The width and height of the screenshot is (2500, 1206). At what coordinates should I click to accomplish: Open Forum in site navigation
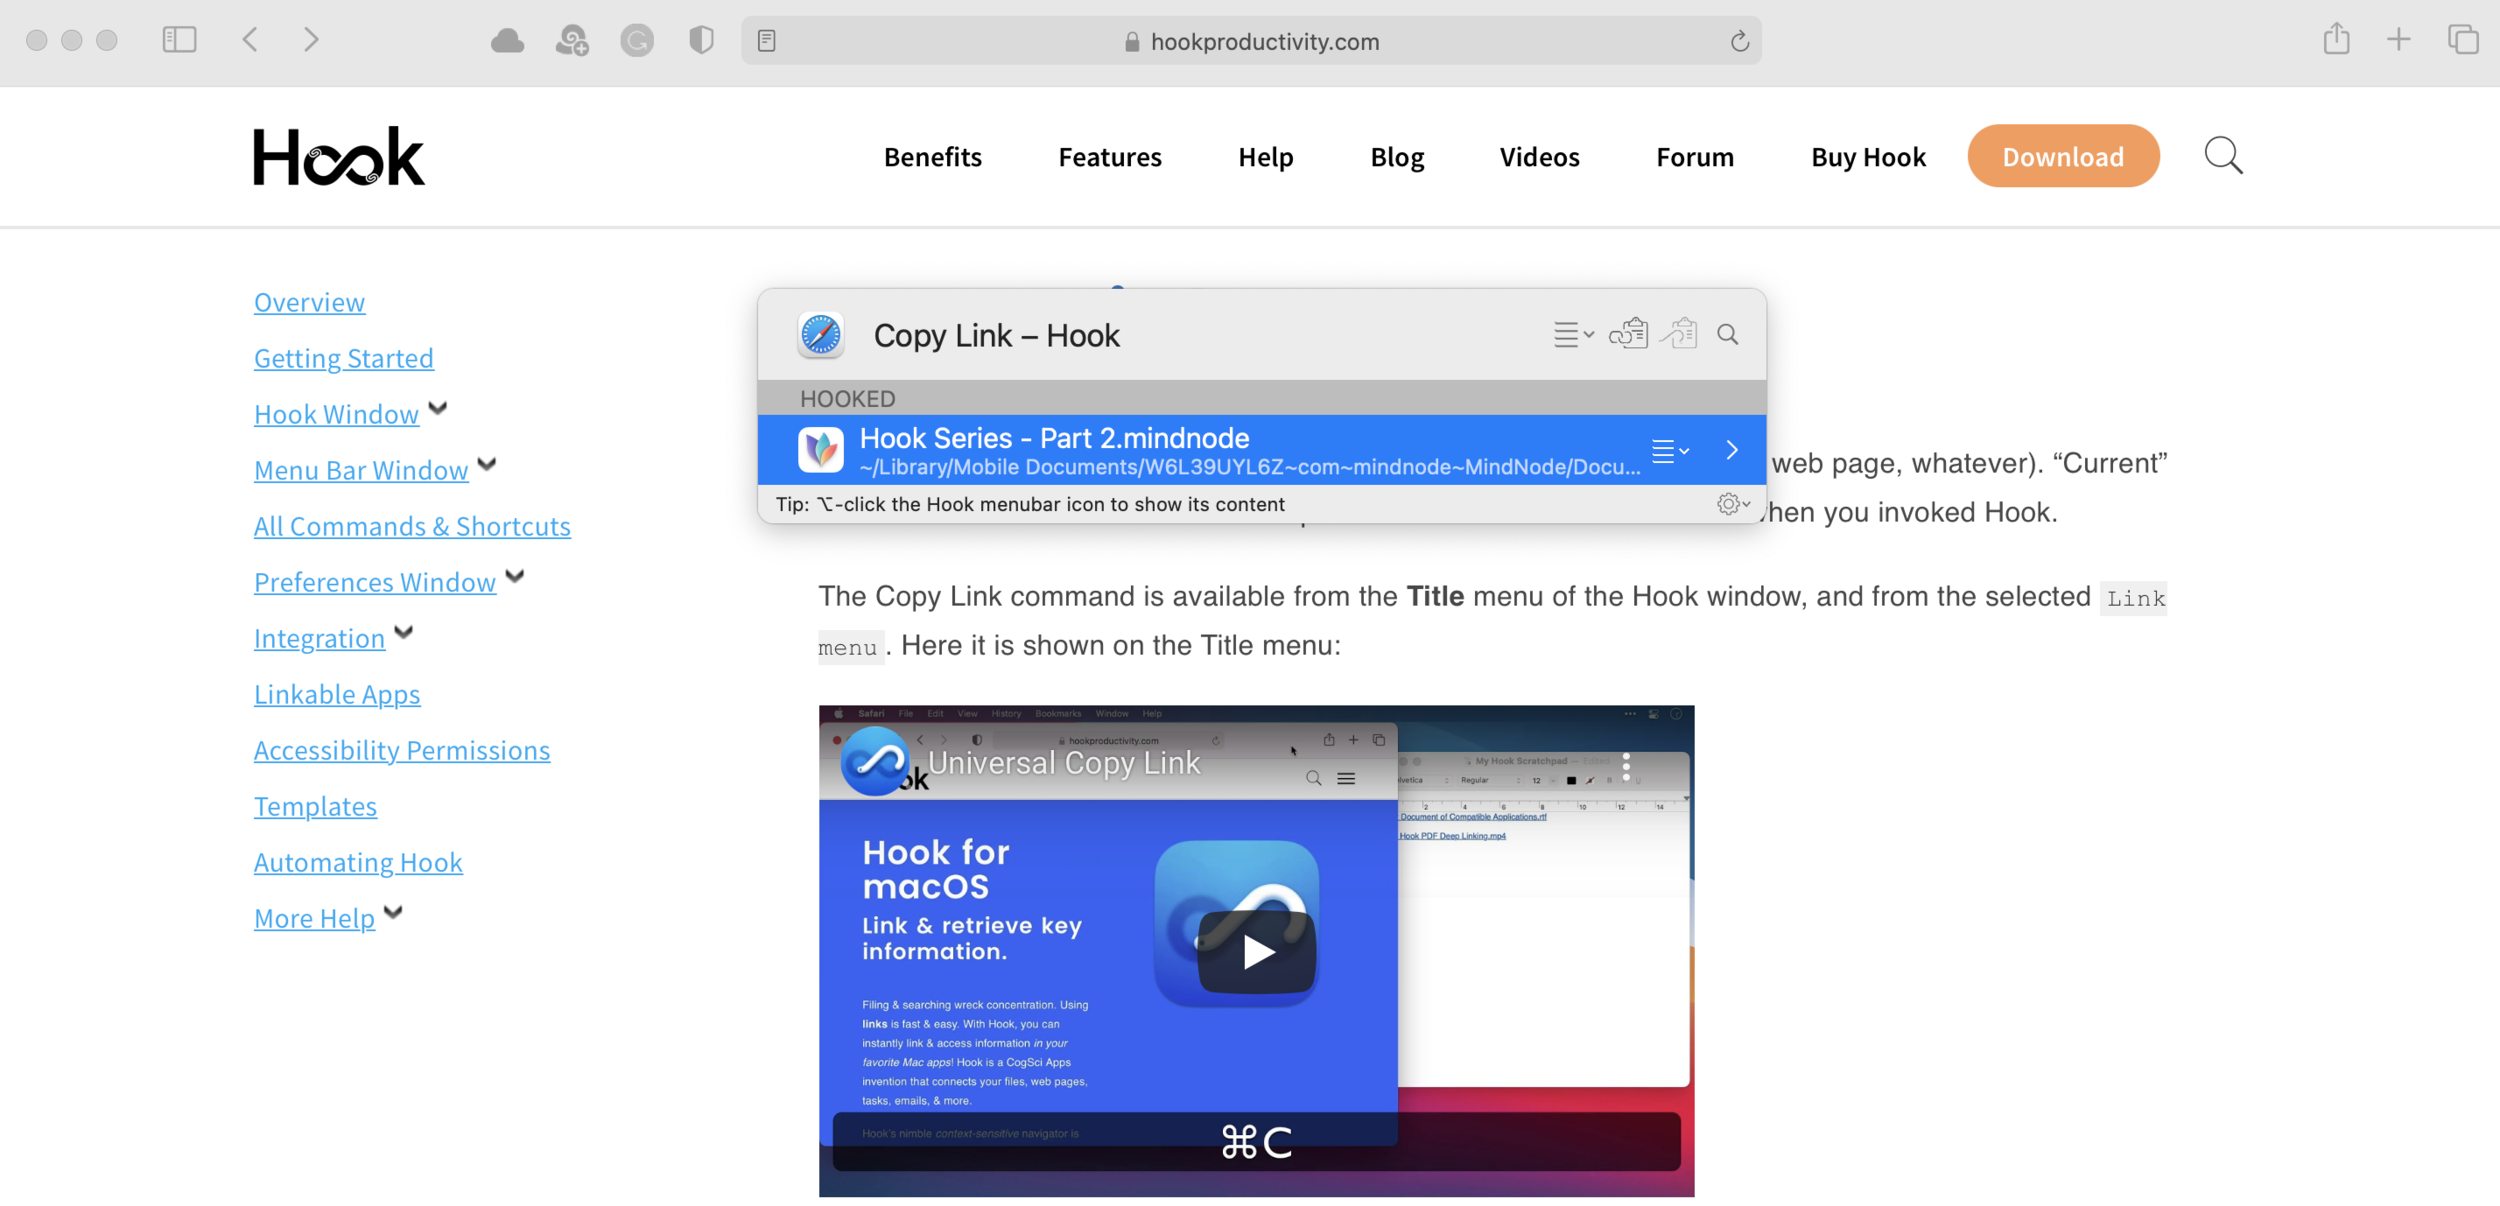click(x=1695, y=157)
